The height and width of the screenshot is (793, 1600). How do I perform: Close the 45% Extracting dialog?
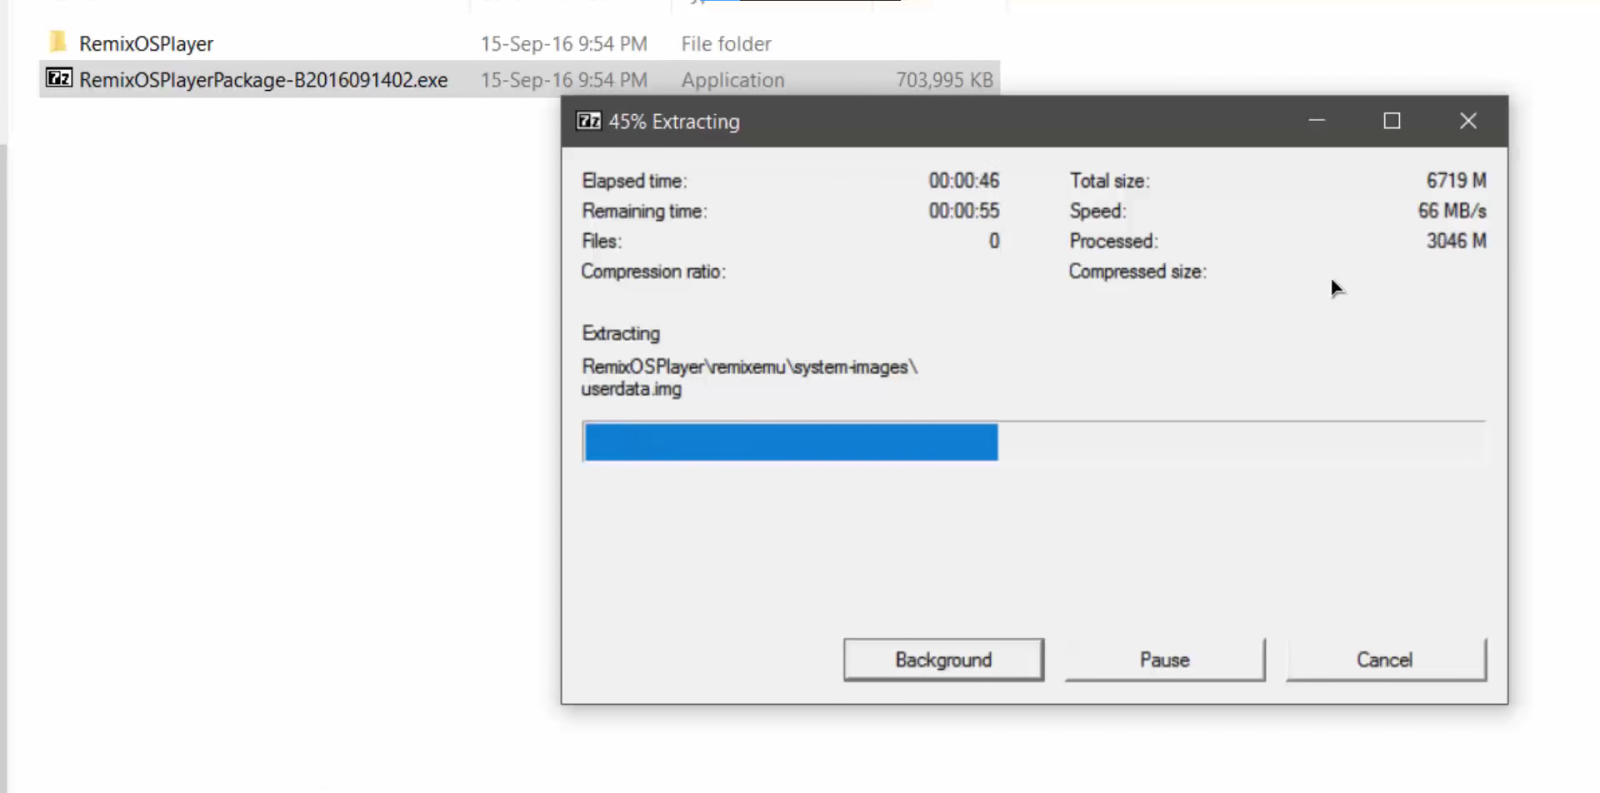(x=1468, y=121)
